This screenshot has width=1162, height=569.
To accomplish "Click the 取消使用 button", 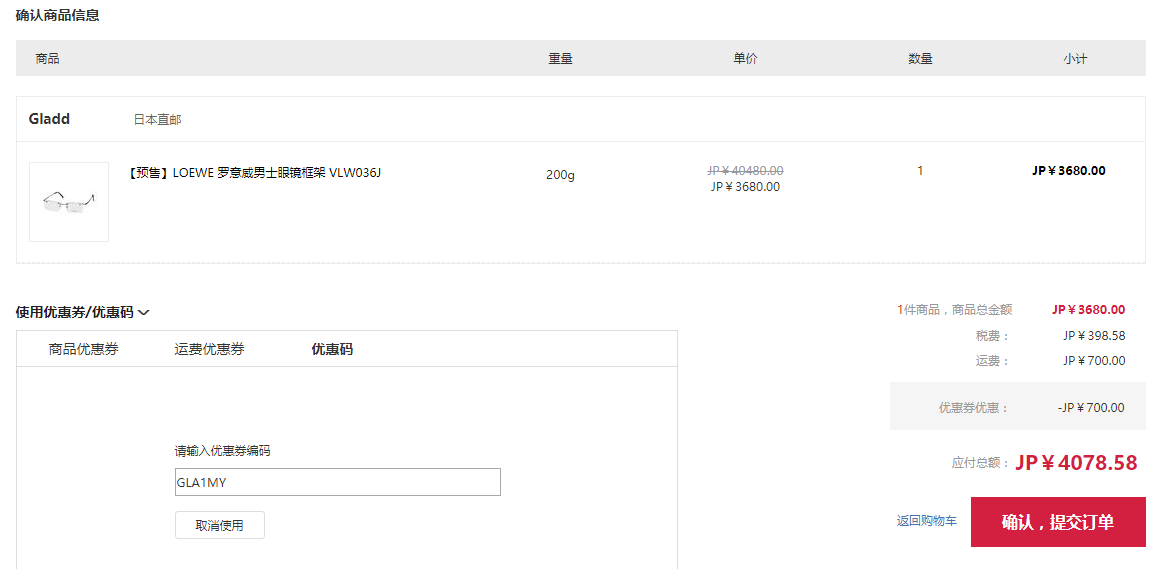I will pyautogui.click(x=219, y=525).
